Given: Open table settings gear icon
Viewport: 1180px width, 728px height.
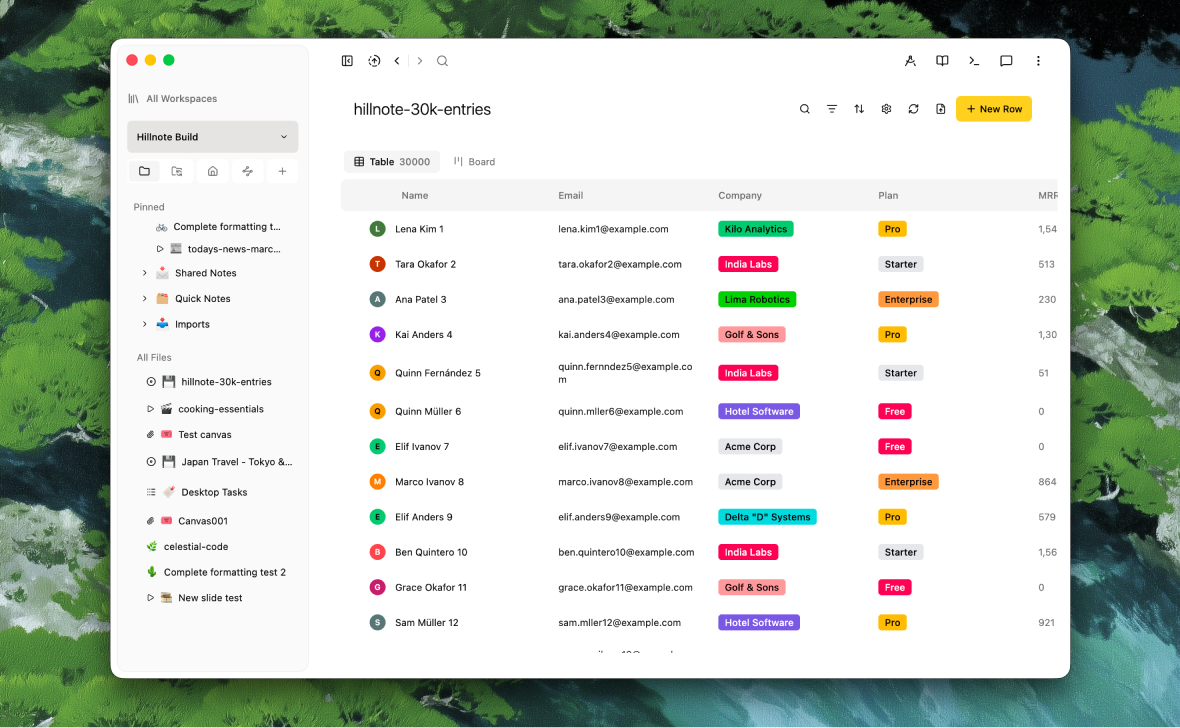Looking at the screenshot, I should click(x=887, y=109).
